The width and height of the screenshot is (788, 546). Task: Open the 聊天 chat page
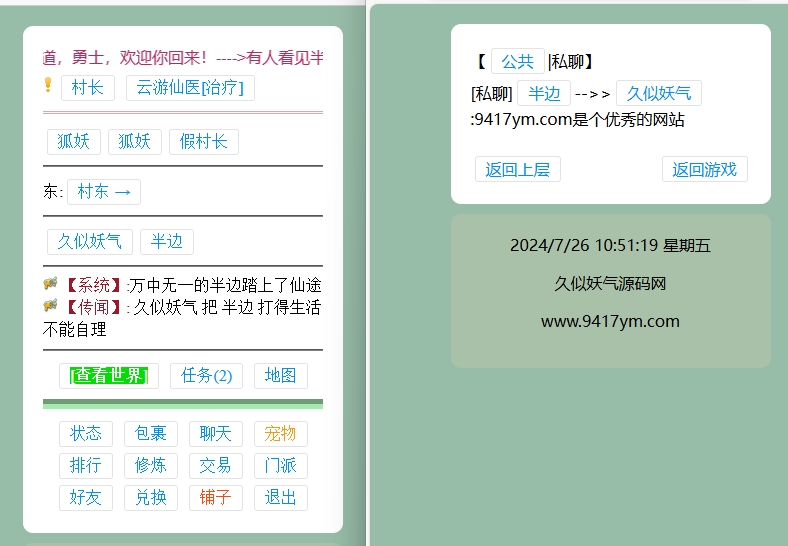pos(216,433)
